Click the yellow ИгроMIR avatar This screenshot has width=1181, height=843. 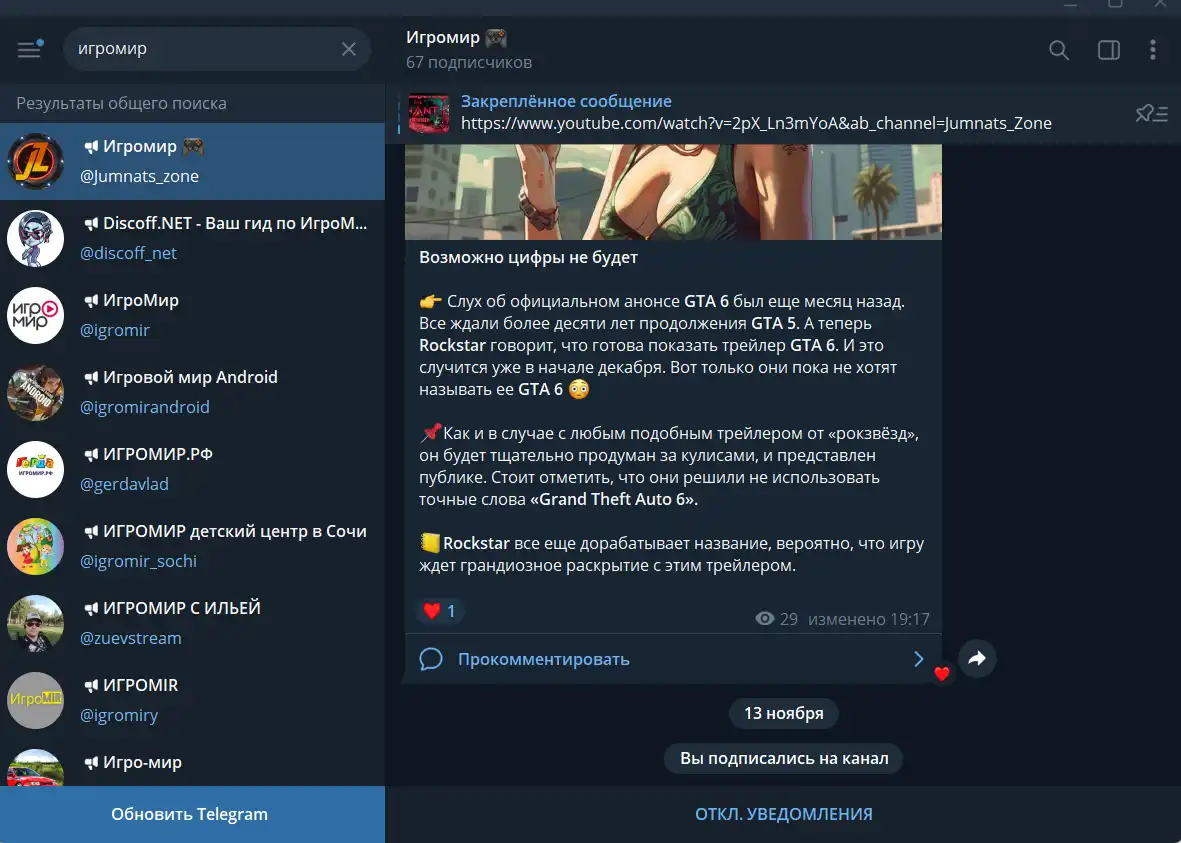35,701
